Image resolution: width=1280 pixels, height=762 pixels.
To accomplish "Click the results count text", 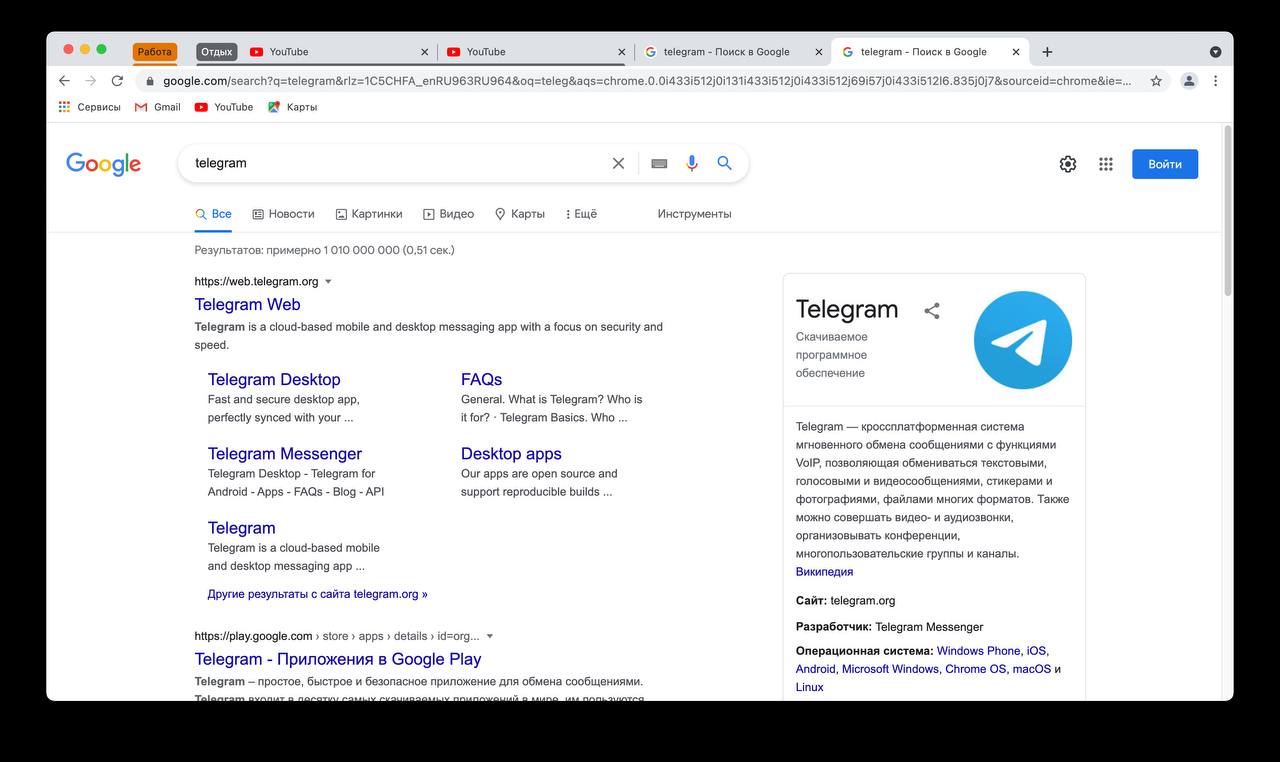I will pos(324,250).
